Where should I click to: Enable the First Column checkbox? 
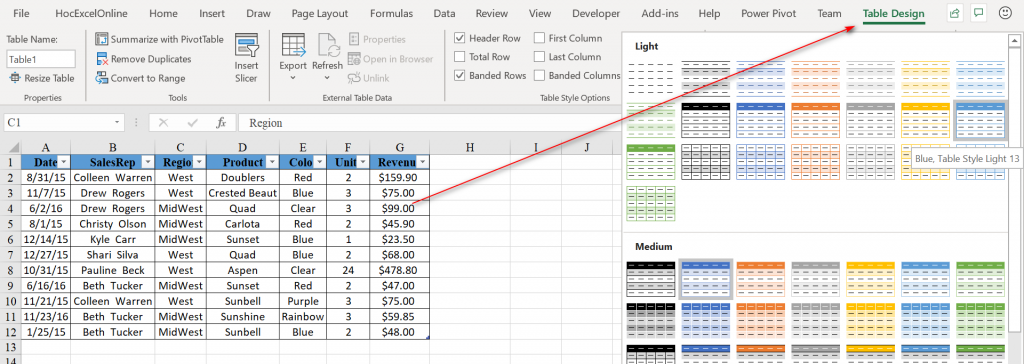click(539, 38)
